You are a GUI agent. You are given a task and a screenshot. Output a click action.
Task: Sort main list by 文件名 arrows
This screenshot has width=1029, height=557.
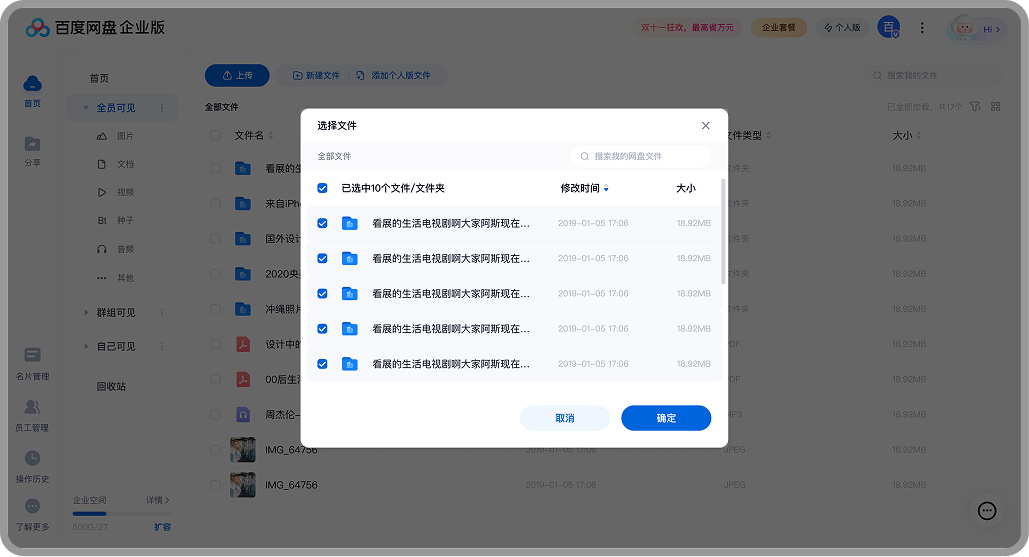(271, 135)
